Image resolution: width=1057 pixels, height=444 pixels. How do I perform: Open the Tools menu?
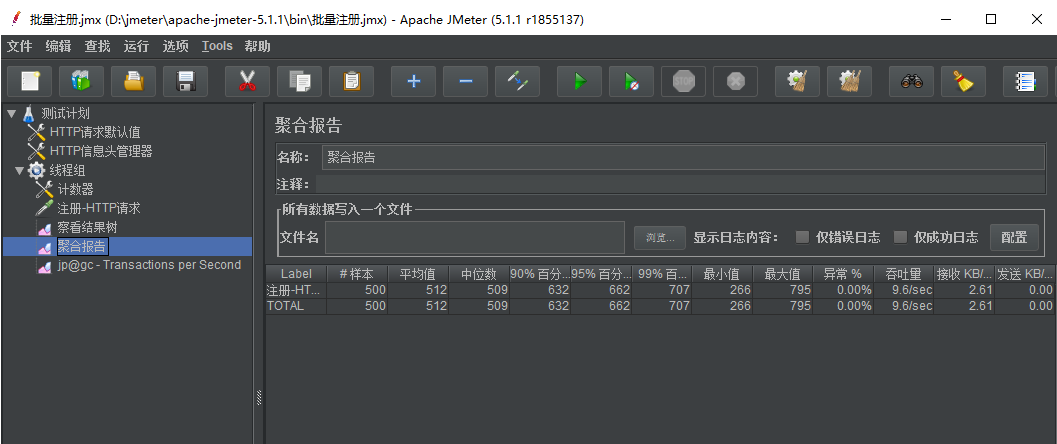pyautogui.click(x=217, y=46)
